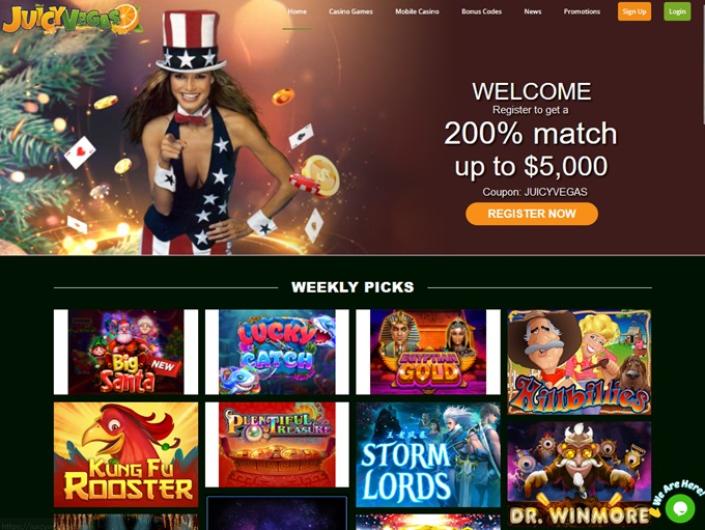Play the Kung Fu Rooster game
This screenshot has width=705, height=530.
(126, 454)
